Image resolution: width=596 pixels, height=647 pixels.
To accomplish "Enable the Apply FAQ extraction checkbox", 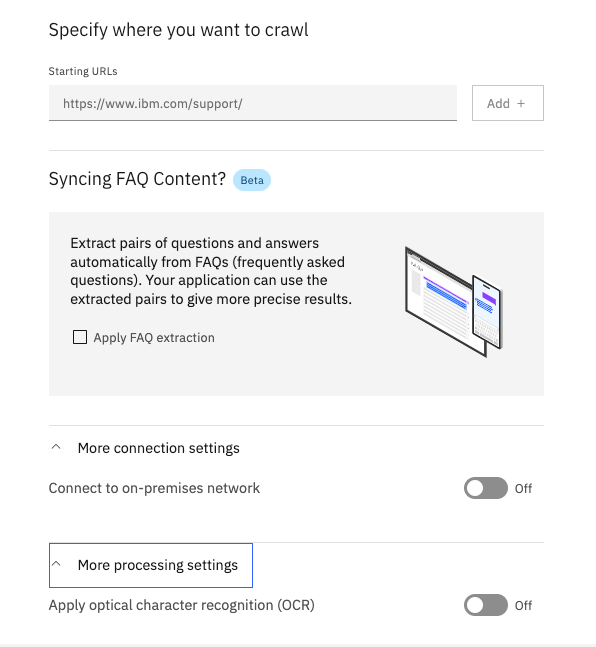I will click(80, 337).
